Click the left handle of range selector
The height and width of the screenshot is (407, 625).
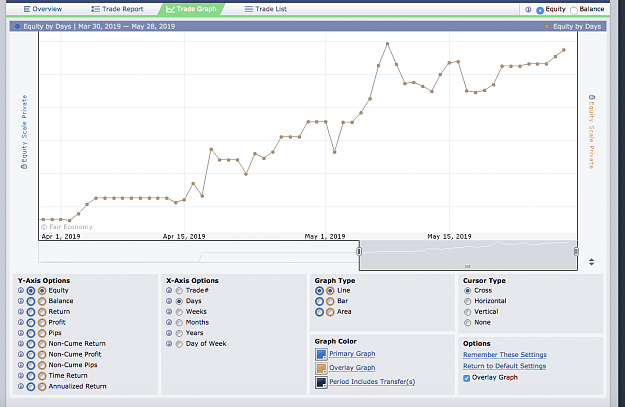359,251
